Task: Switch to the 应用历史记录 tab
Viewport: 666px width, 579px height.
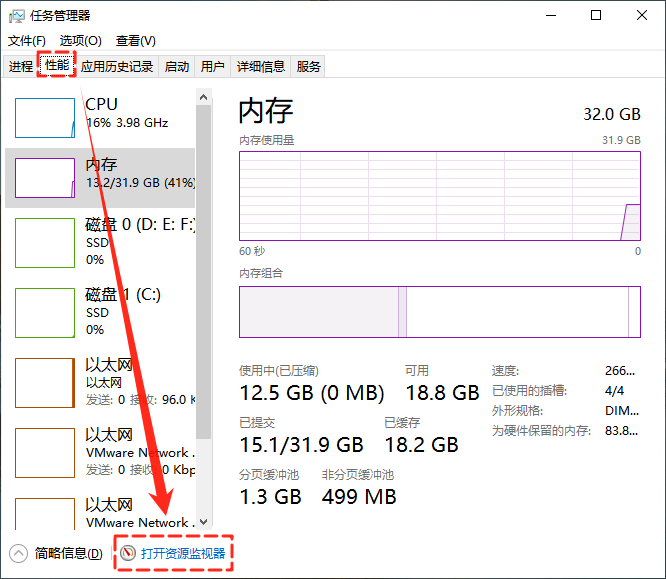Action: [117, 67]
